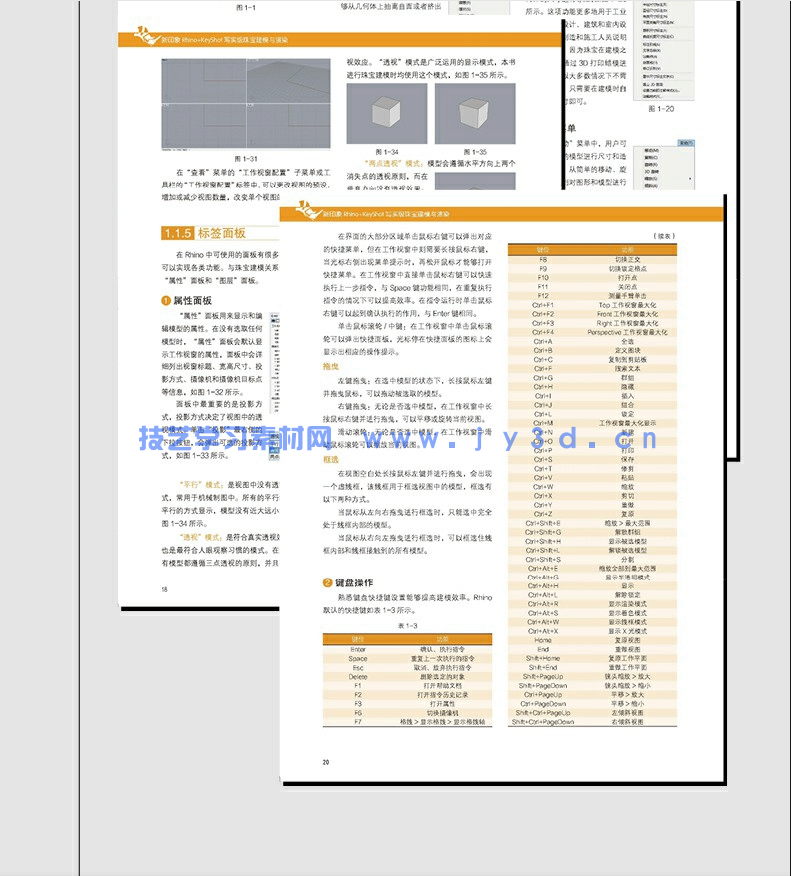Click the caption "图 1-20"
This screenshot has height=876, width=791.
661,109
